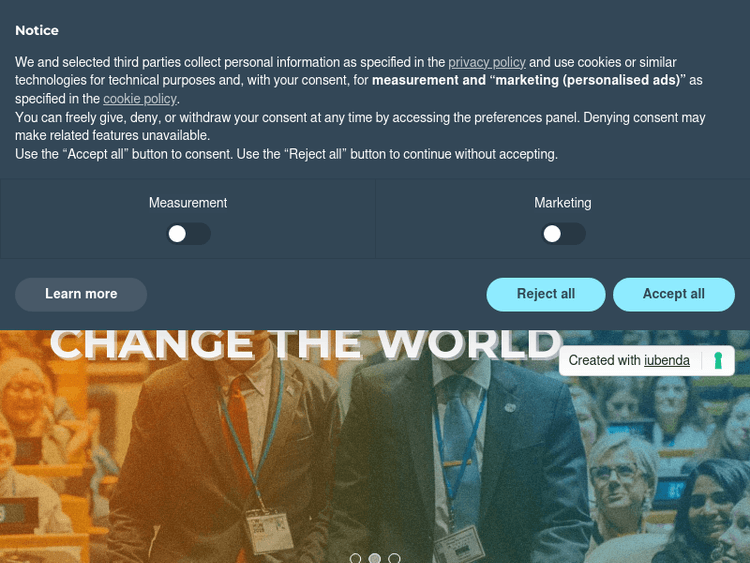Click the Notice heading
This screenshot has width=750, height=563.
point(37,31)
